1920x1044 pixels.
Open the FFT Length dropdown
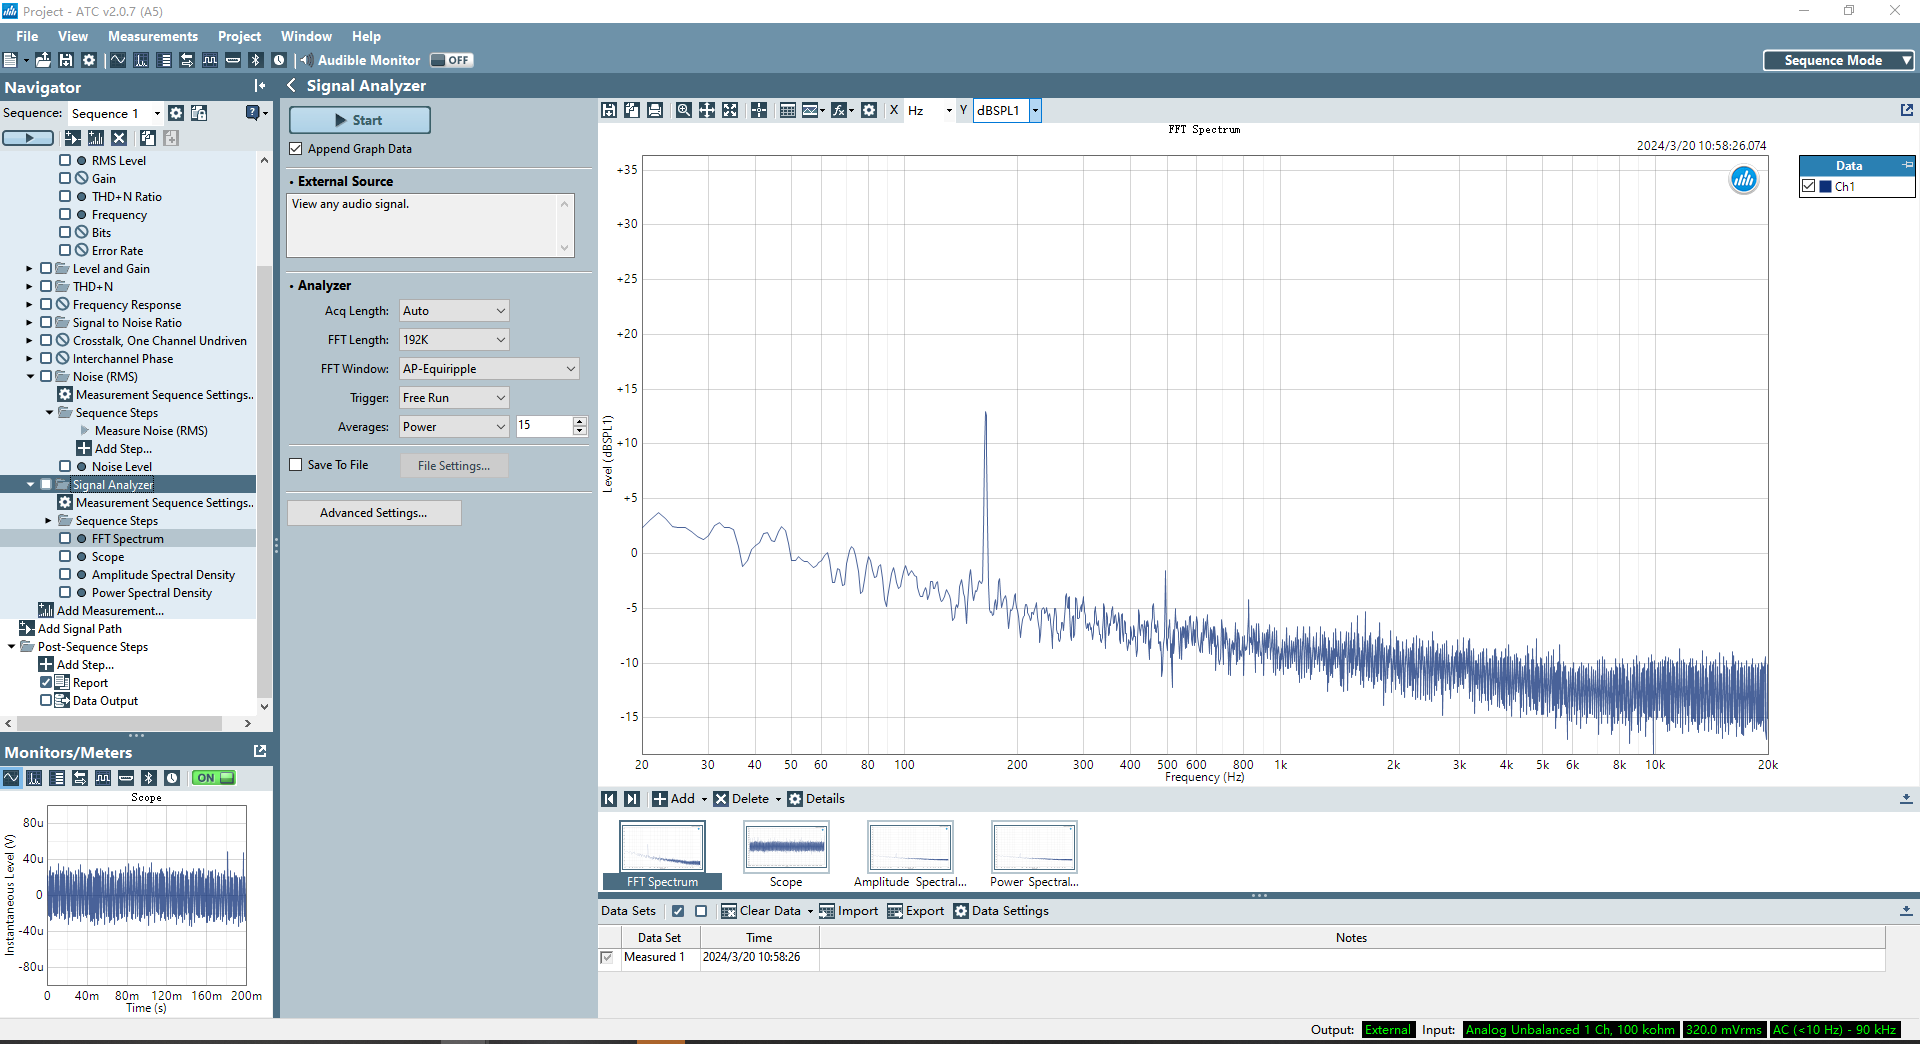click(x=454, y=340)
